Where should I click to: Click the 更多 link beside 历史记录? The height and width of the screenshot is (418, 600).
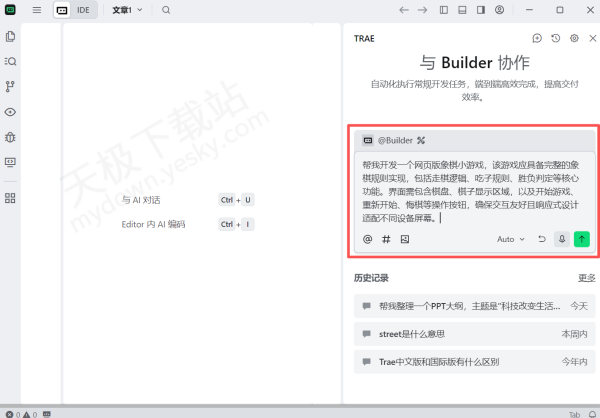(586, 277)
